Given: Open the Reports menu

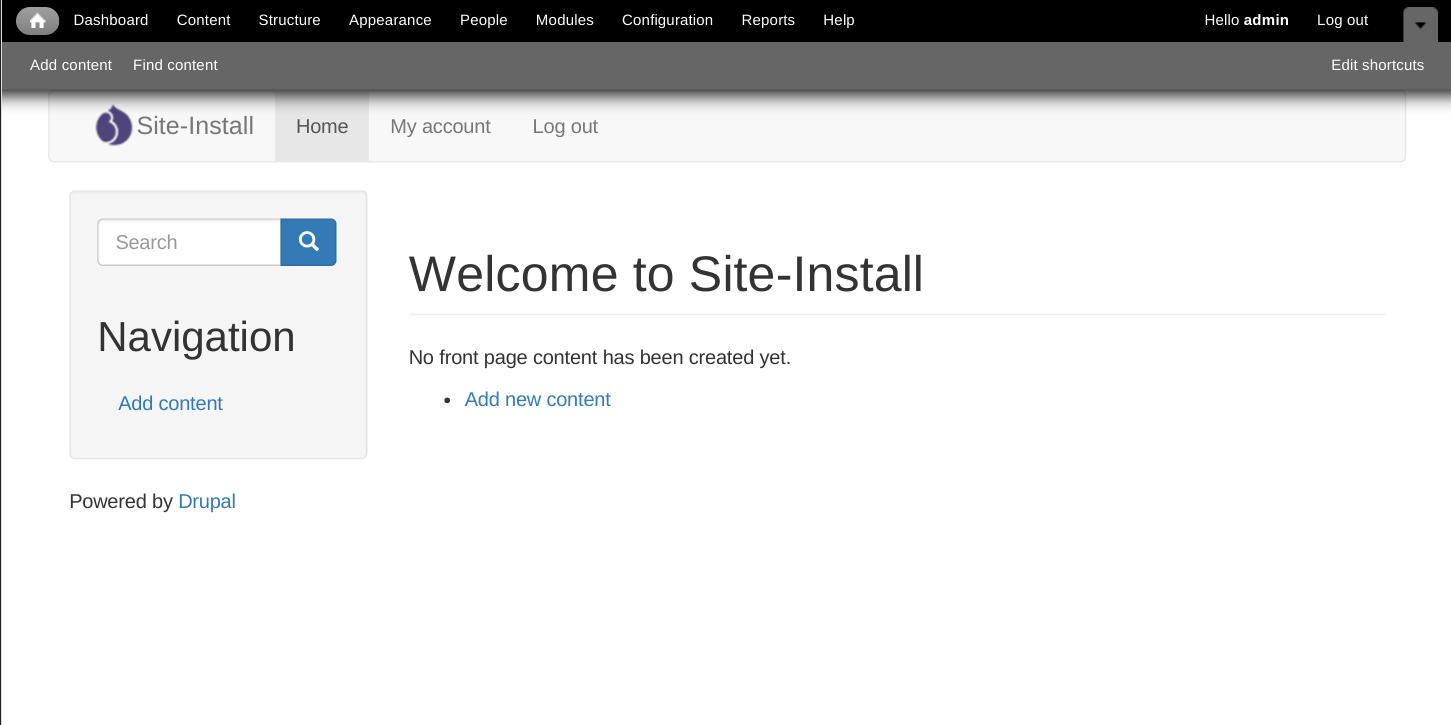Looking at the screenshot, I should (x=767, y=20).
